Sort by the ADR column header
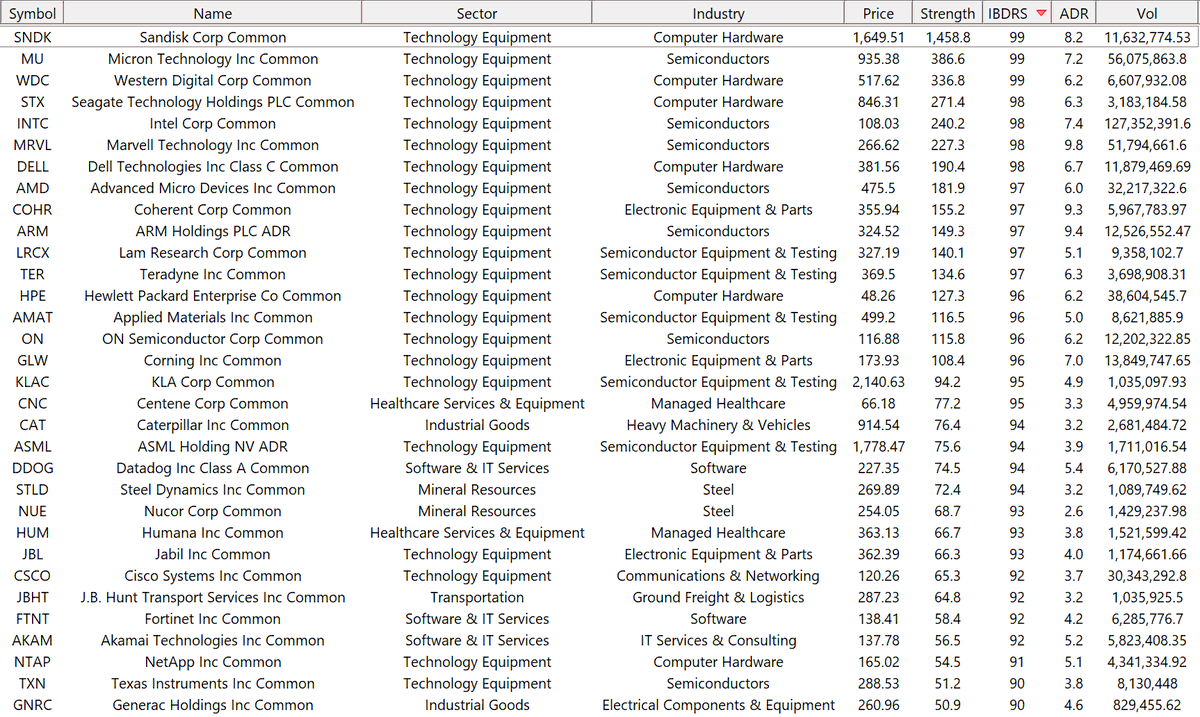 coord(1076,13)
